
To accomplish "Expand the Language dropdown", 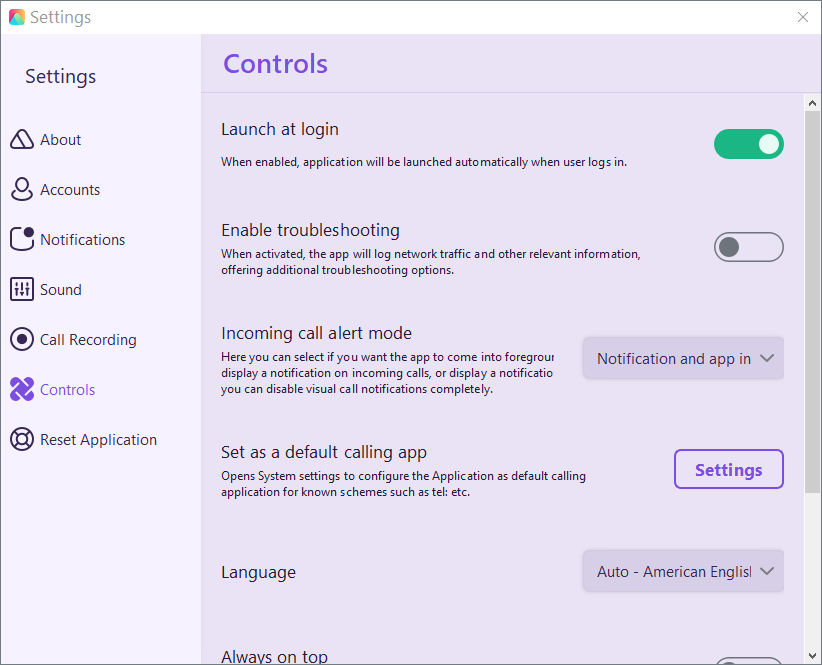I will 683,571.
